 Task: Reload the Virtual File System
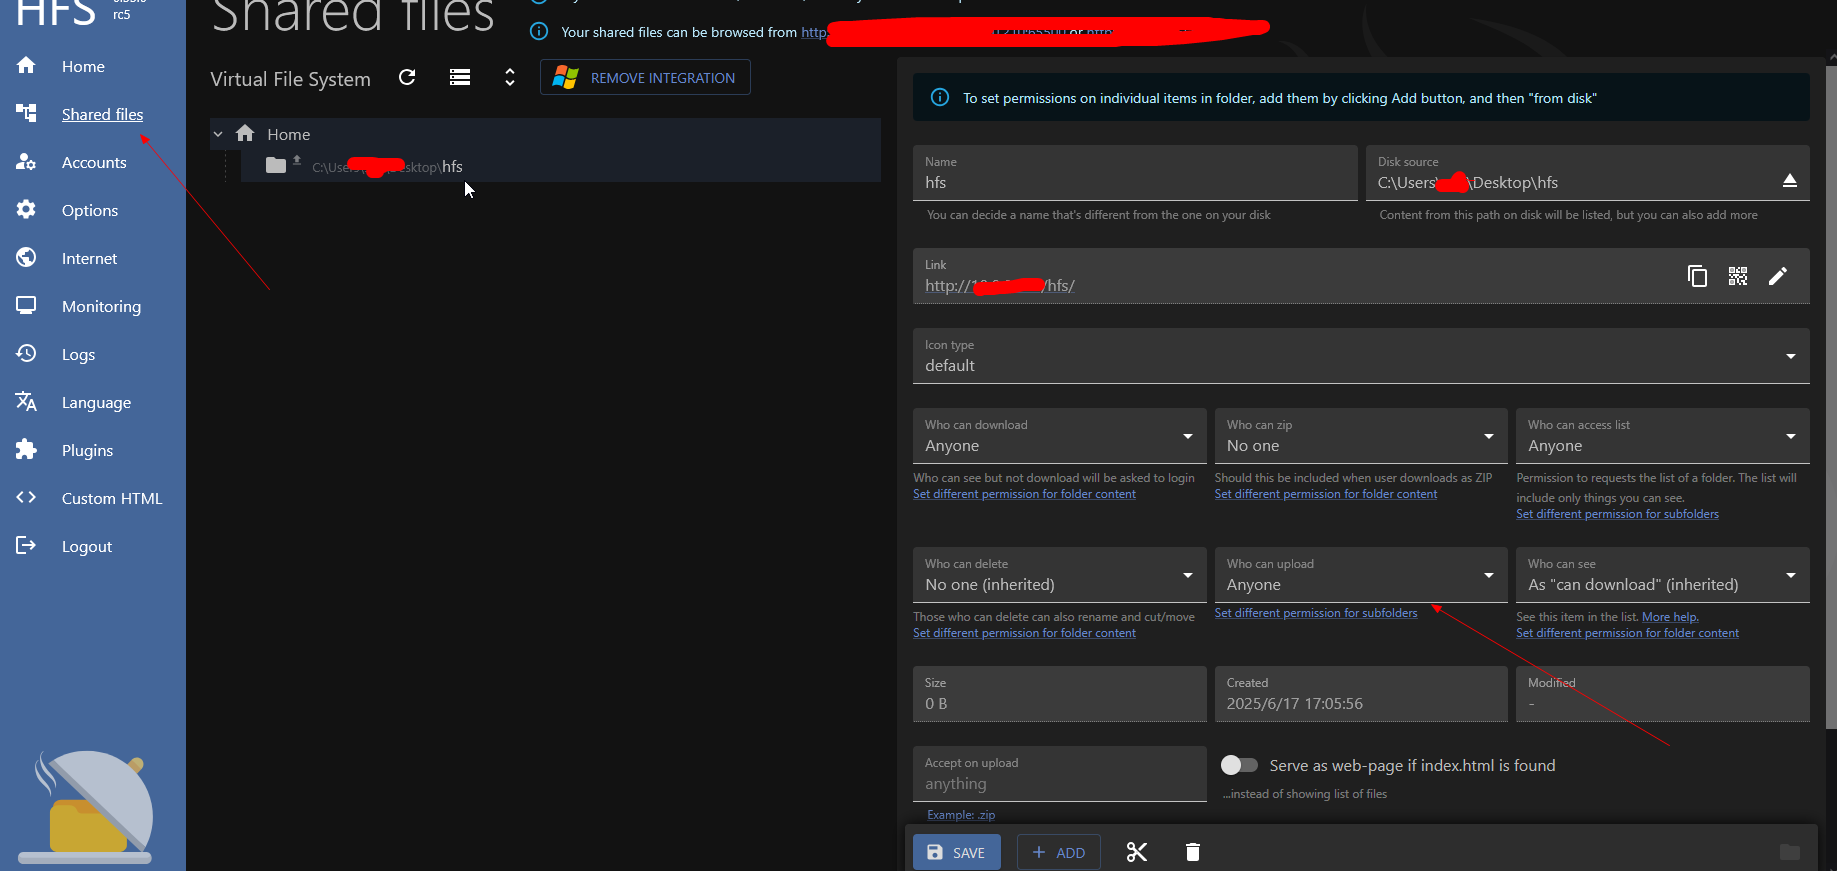[407, 77]
